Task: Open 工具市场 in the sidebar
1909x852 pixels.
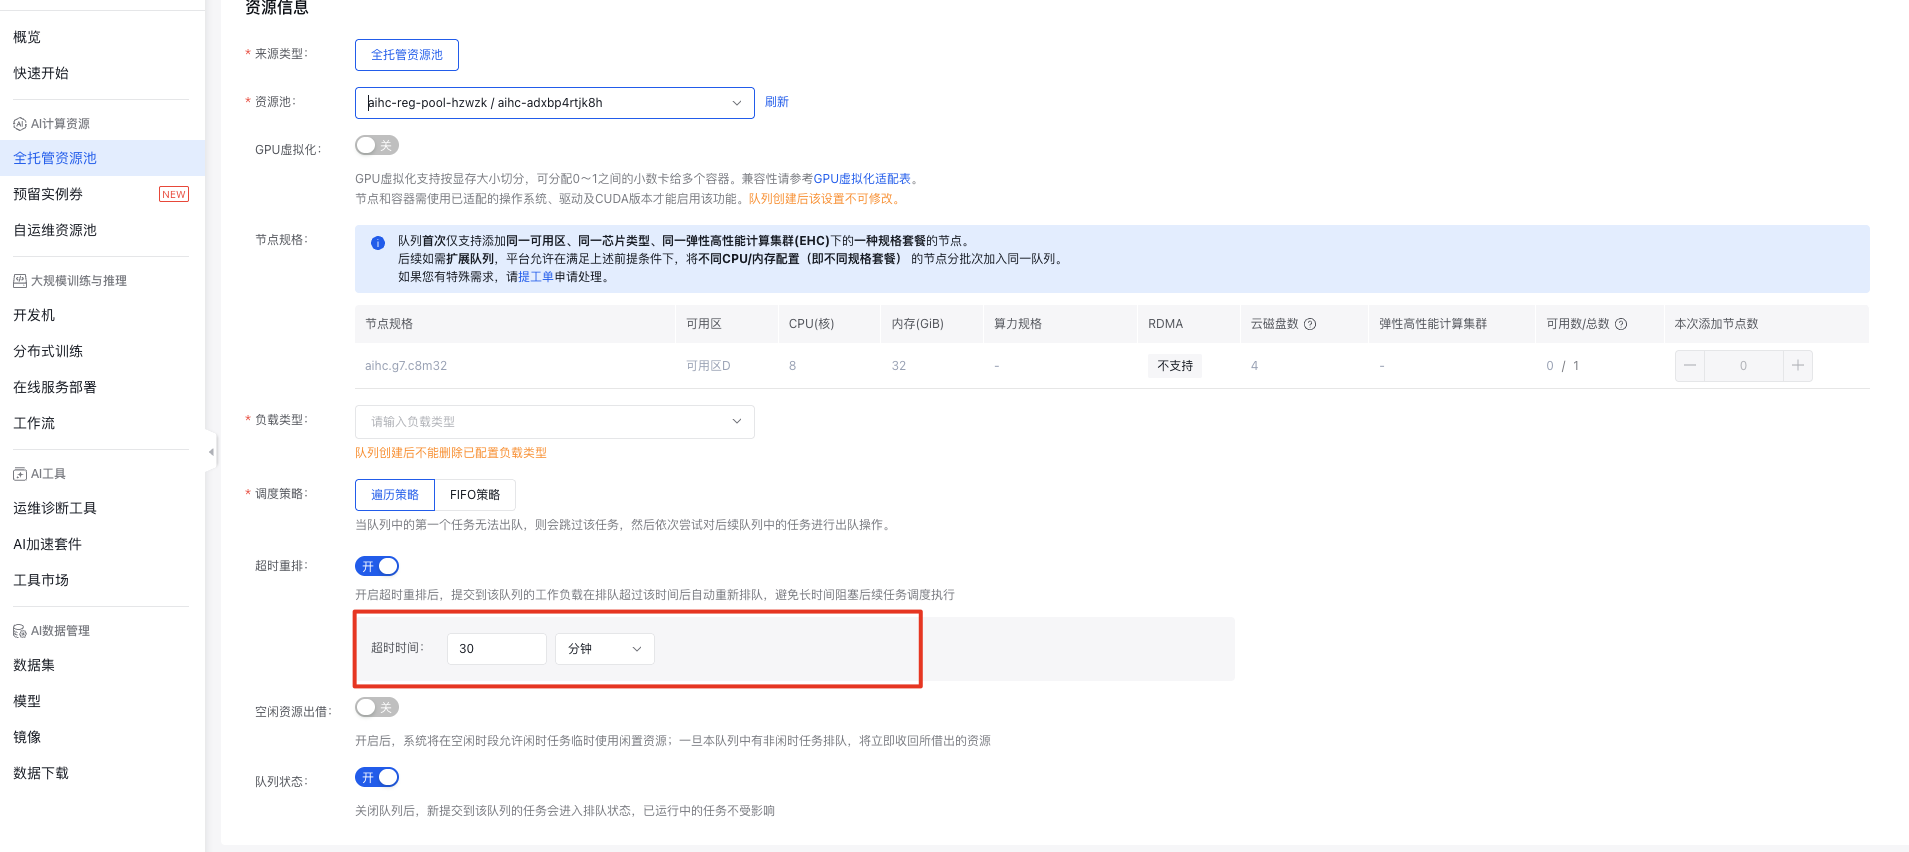Action: (41, 580)
